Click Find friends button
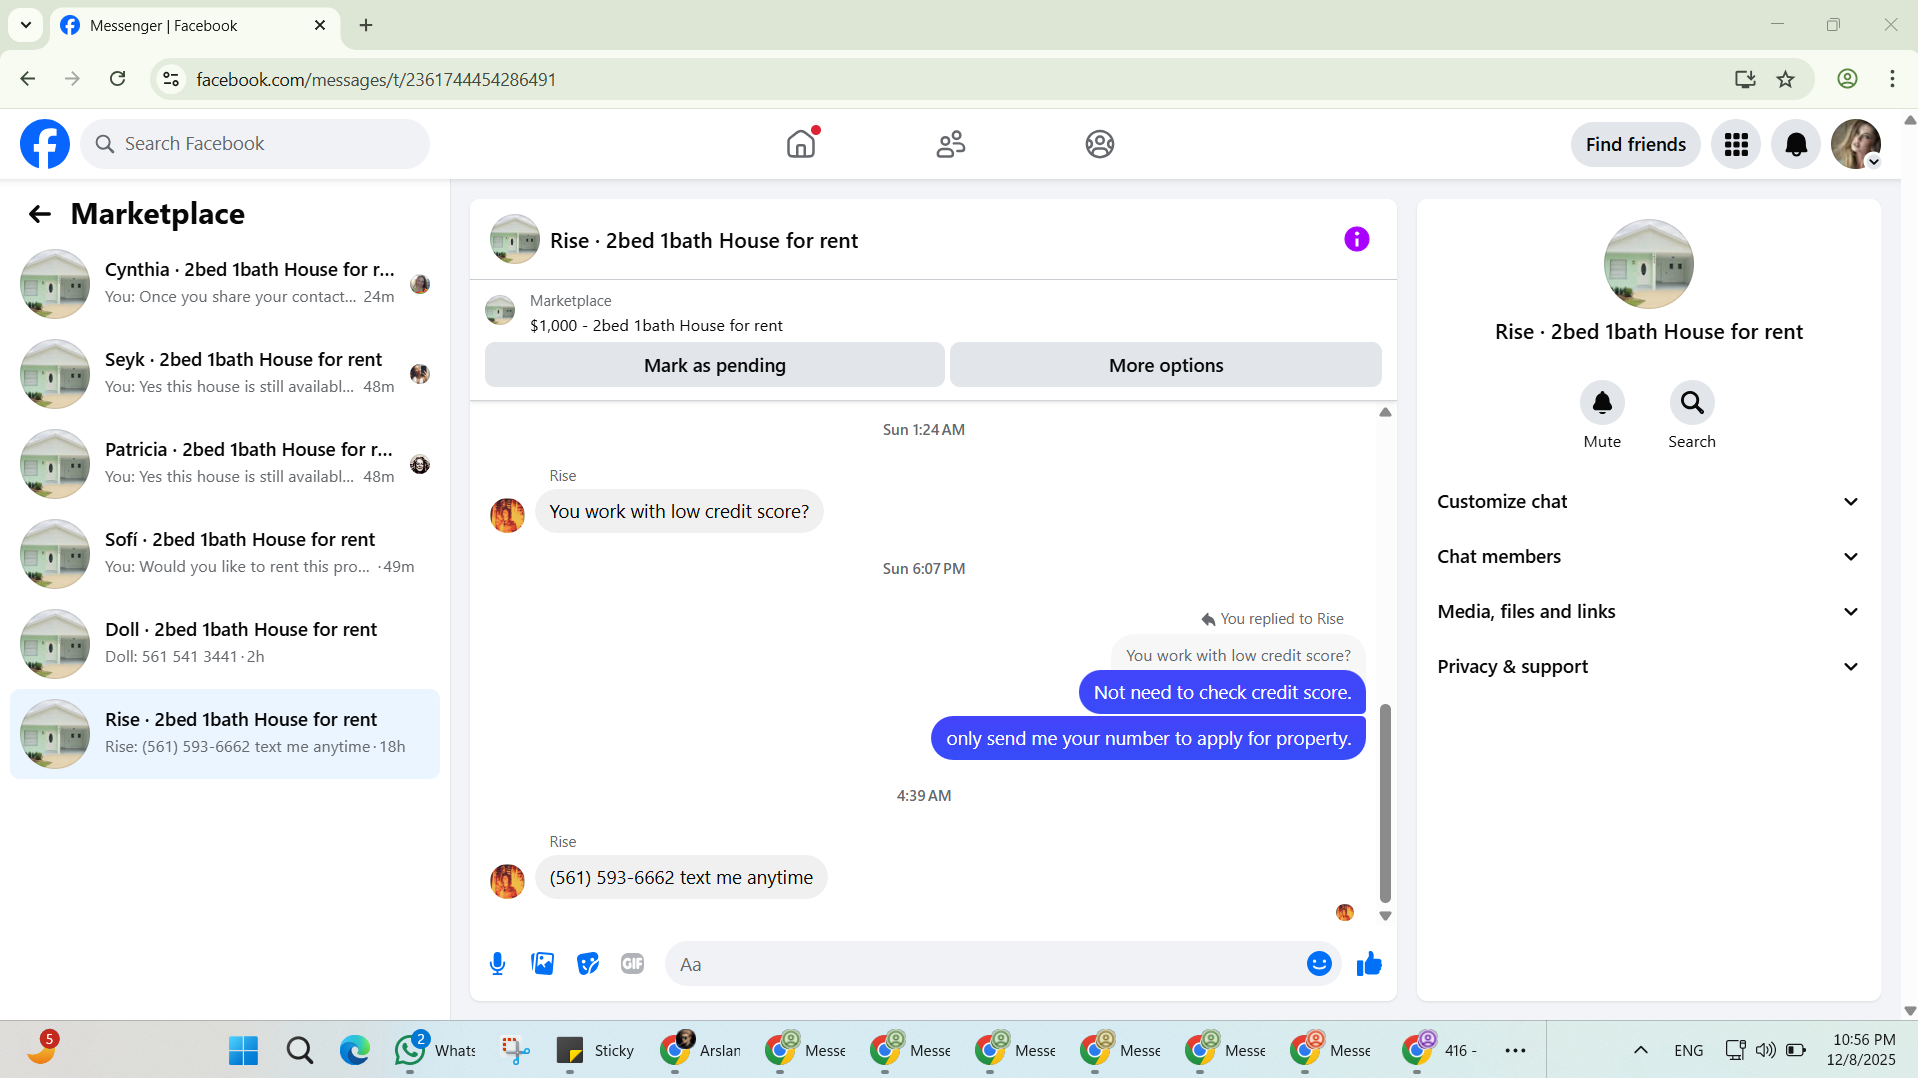Viewport: 1918px width, 1078px height. pos(1636,145)
